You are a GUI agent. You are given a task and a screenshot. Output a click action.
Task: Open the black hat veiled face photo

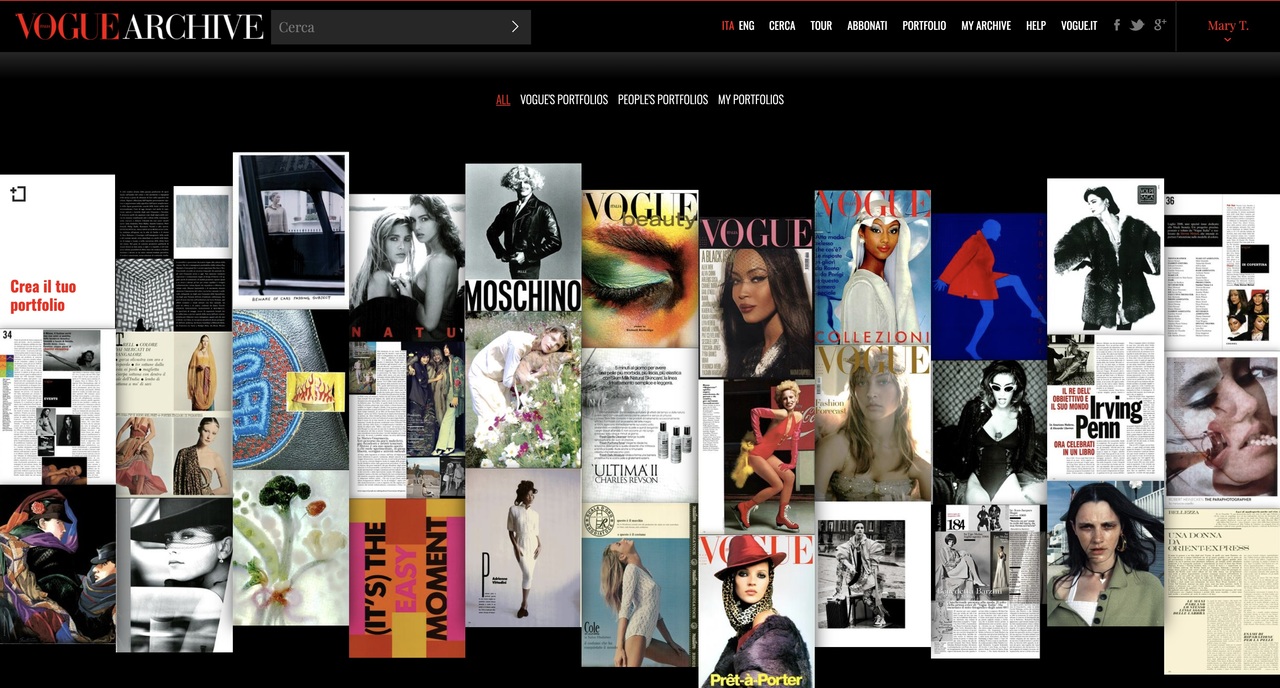coord(174,575)
